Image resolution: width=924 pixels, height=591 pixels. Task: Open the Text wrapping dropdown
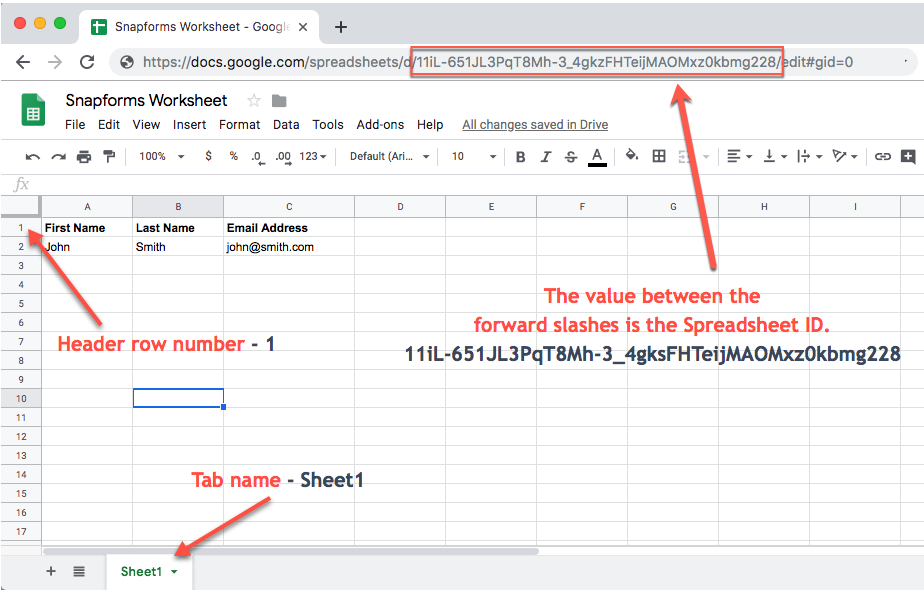[x=810, y=157]
